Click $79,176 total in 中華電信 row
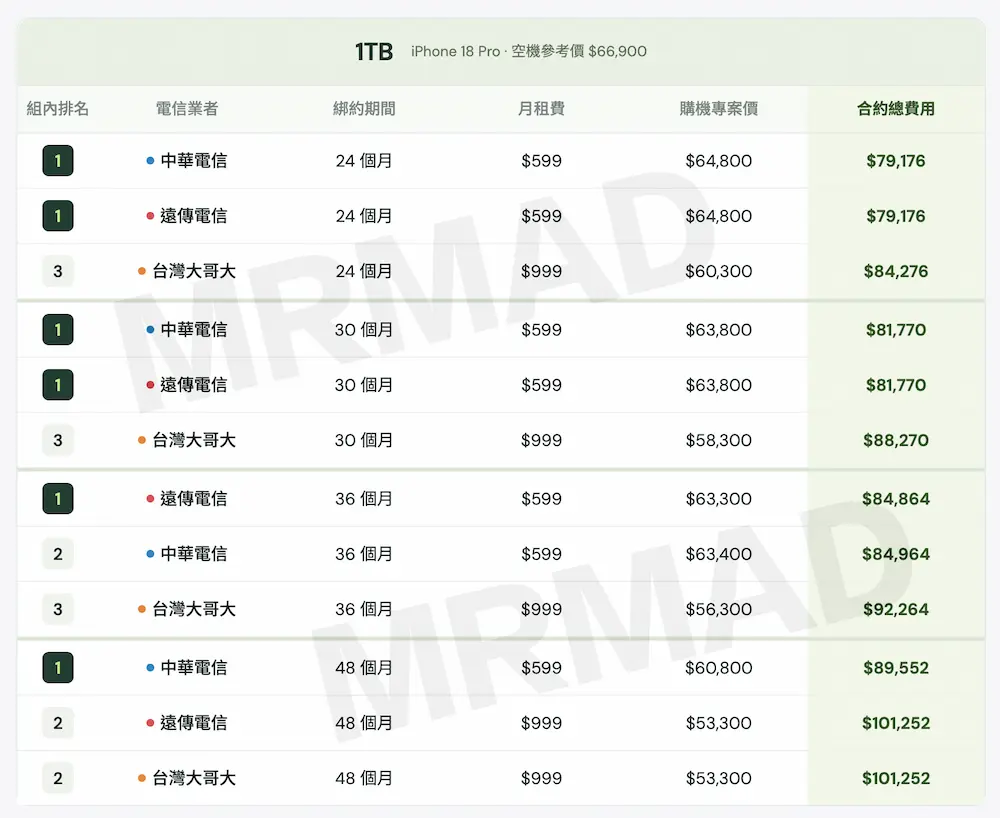 pos(896,161)
